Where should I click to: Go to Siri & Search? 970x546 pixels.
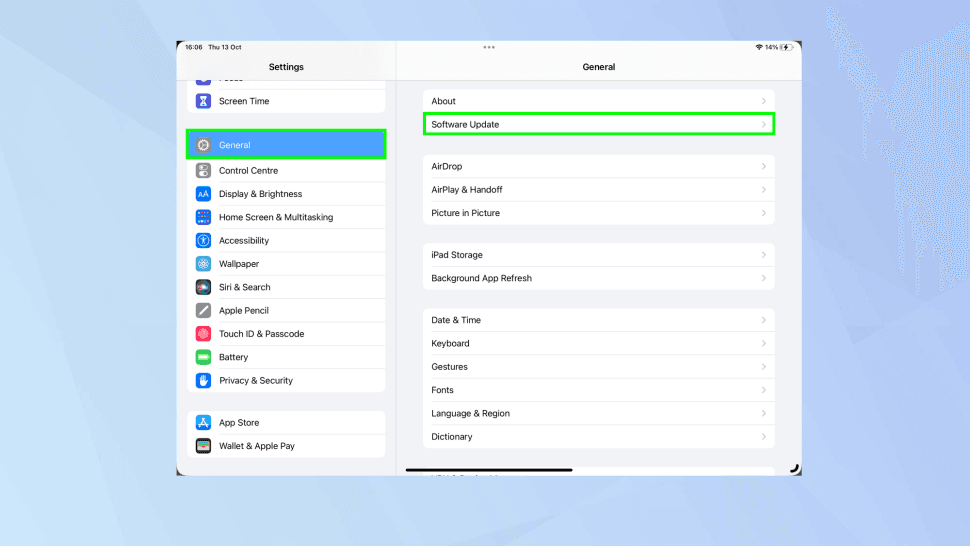point(286,287)
